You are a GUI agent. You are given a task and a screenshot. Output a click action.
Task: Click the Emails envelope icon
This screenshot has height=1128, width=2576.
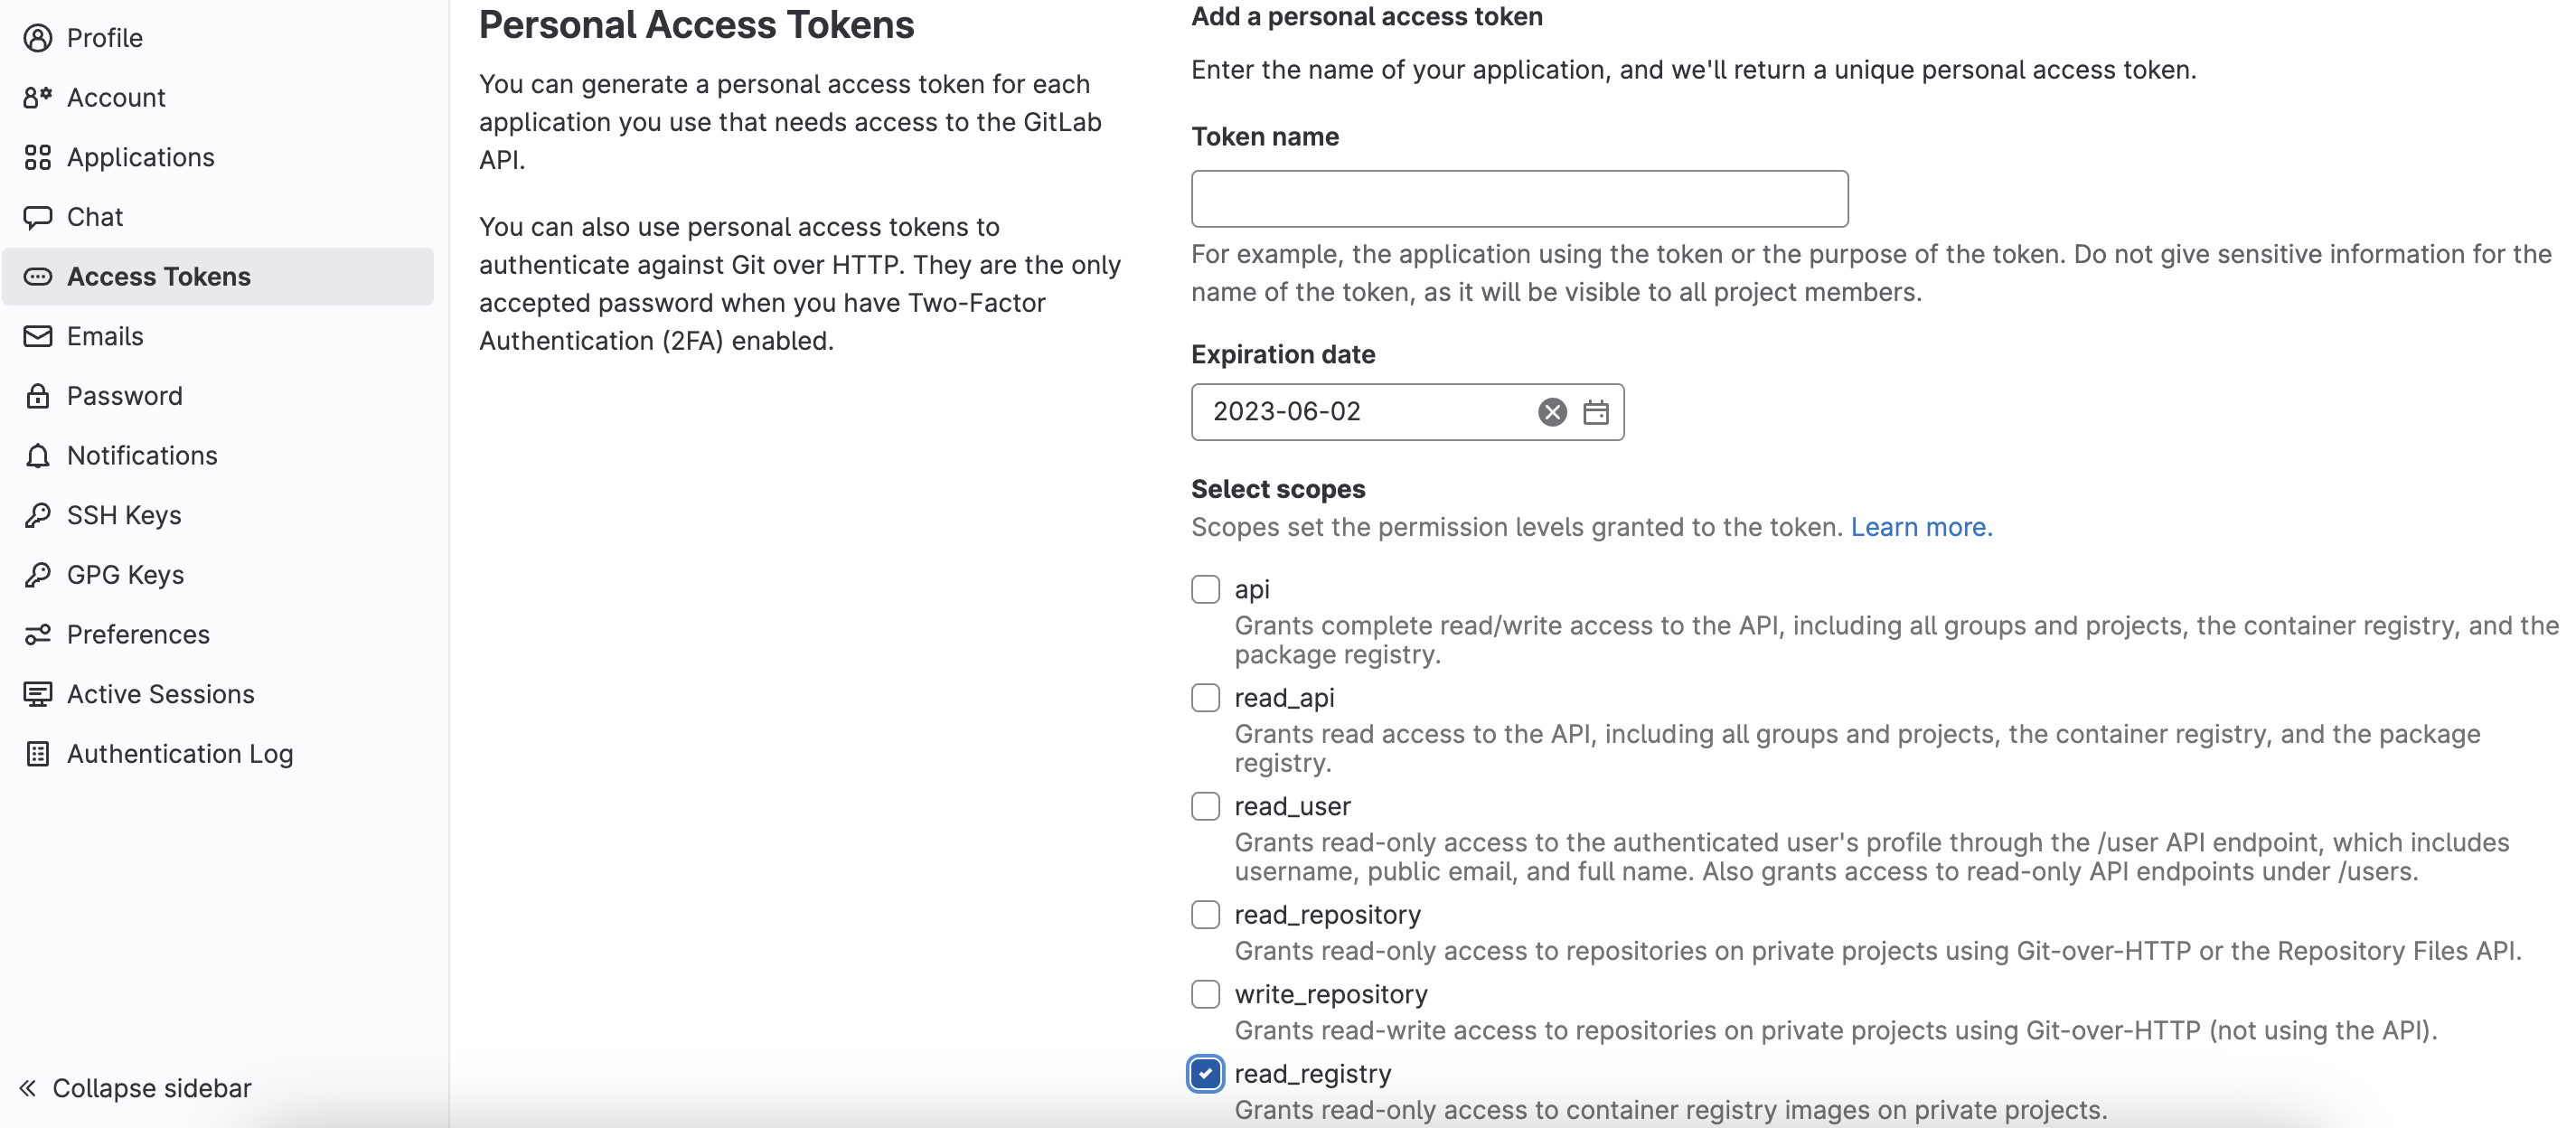(37, 336)
